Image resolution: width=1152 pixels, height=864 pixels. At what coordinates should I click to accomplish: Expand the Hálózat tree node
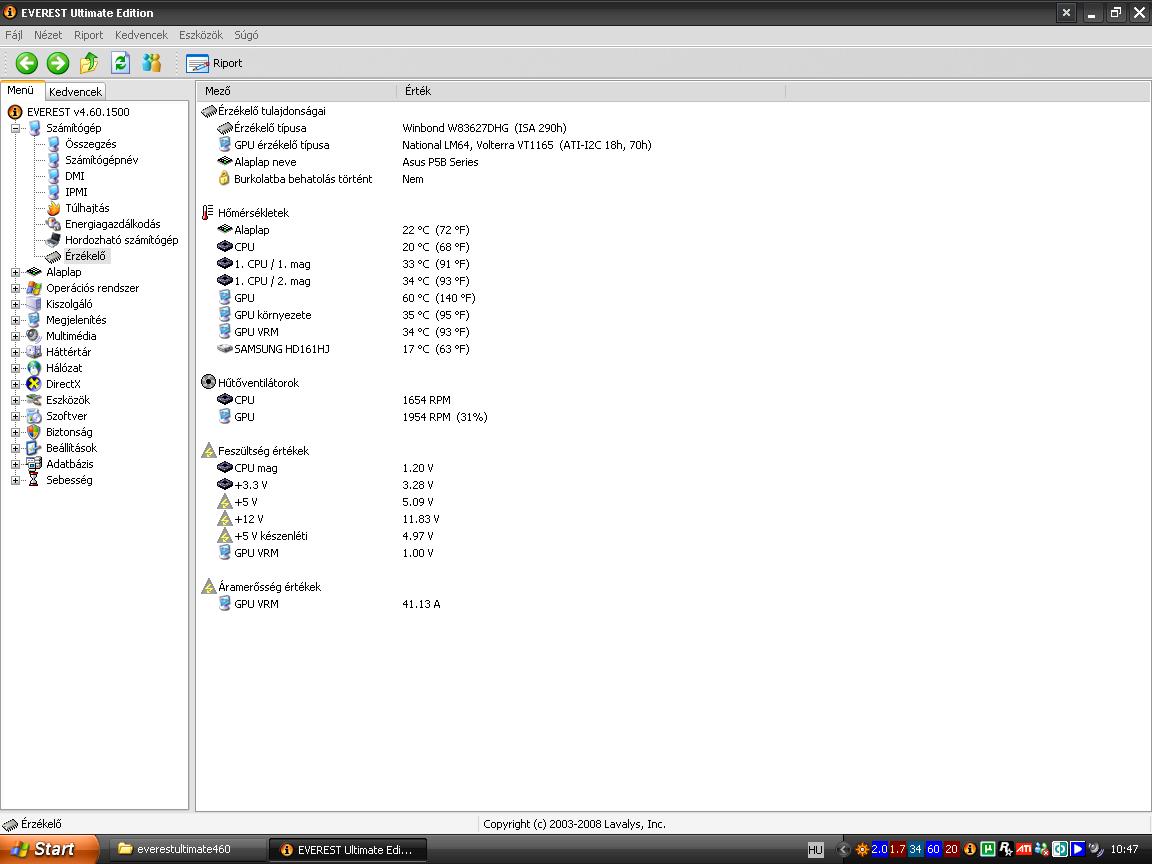(x=15, y=368)
